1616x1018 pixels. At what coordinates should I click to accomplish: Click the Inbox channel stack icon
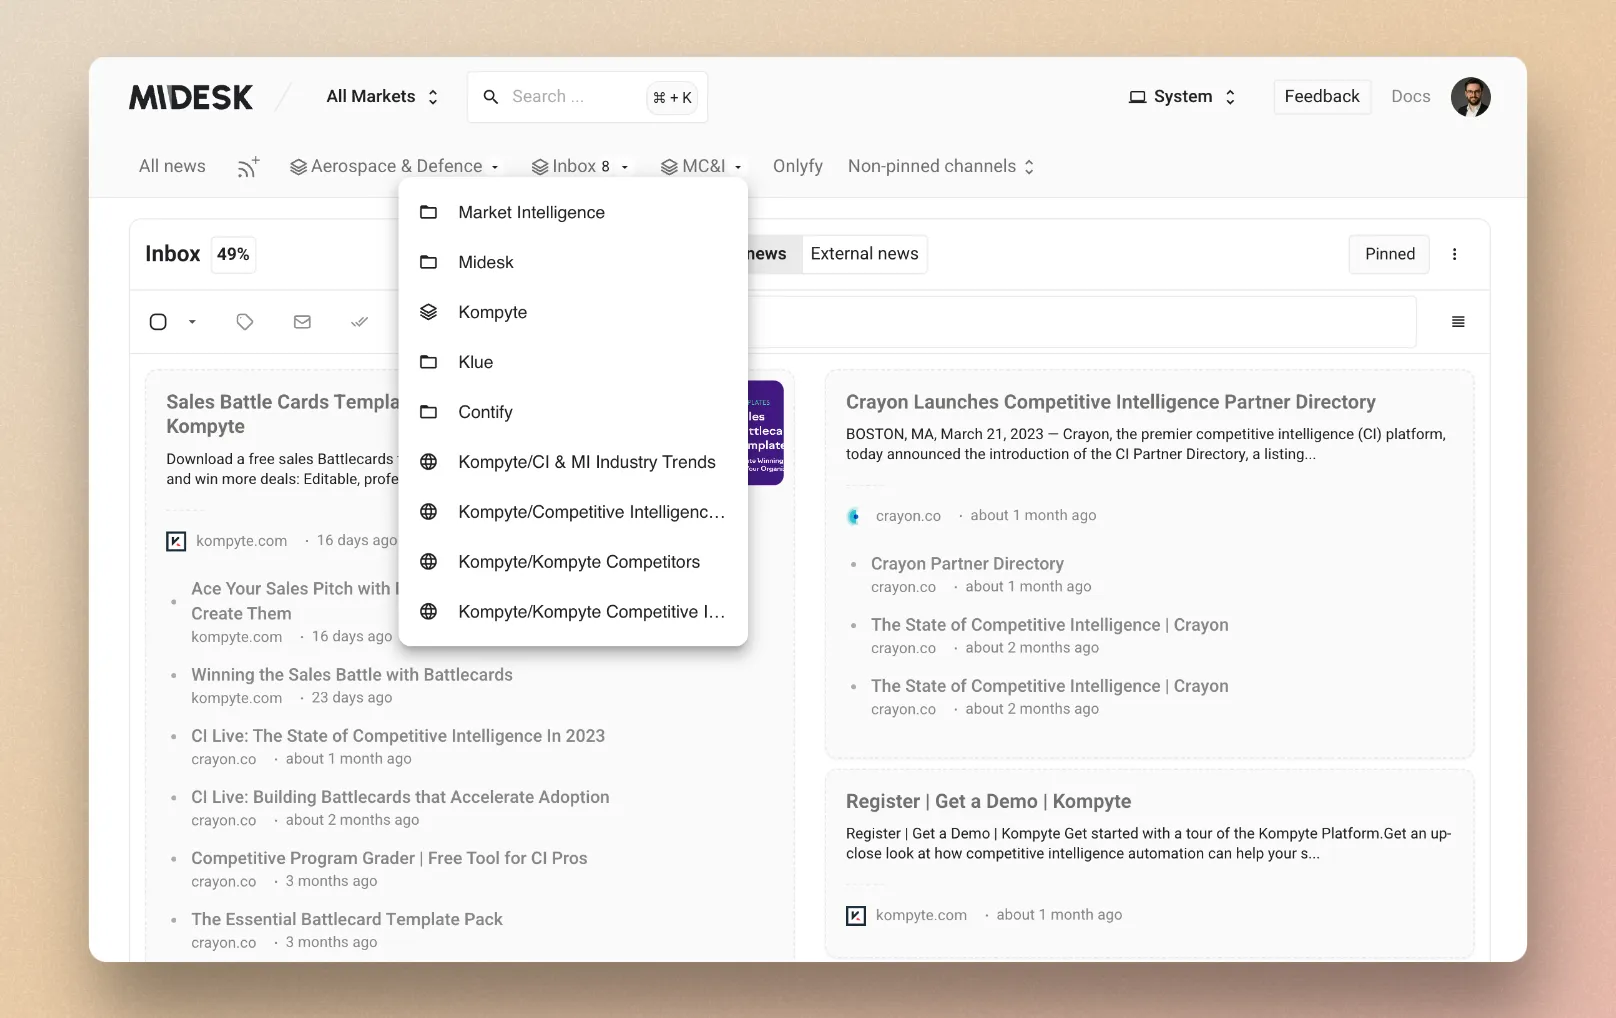[x=540, y=167]
